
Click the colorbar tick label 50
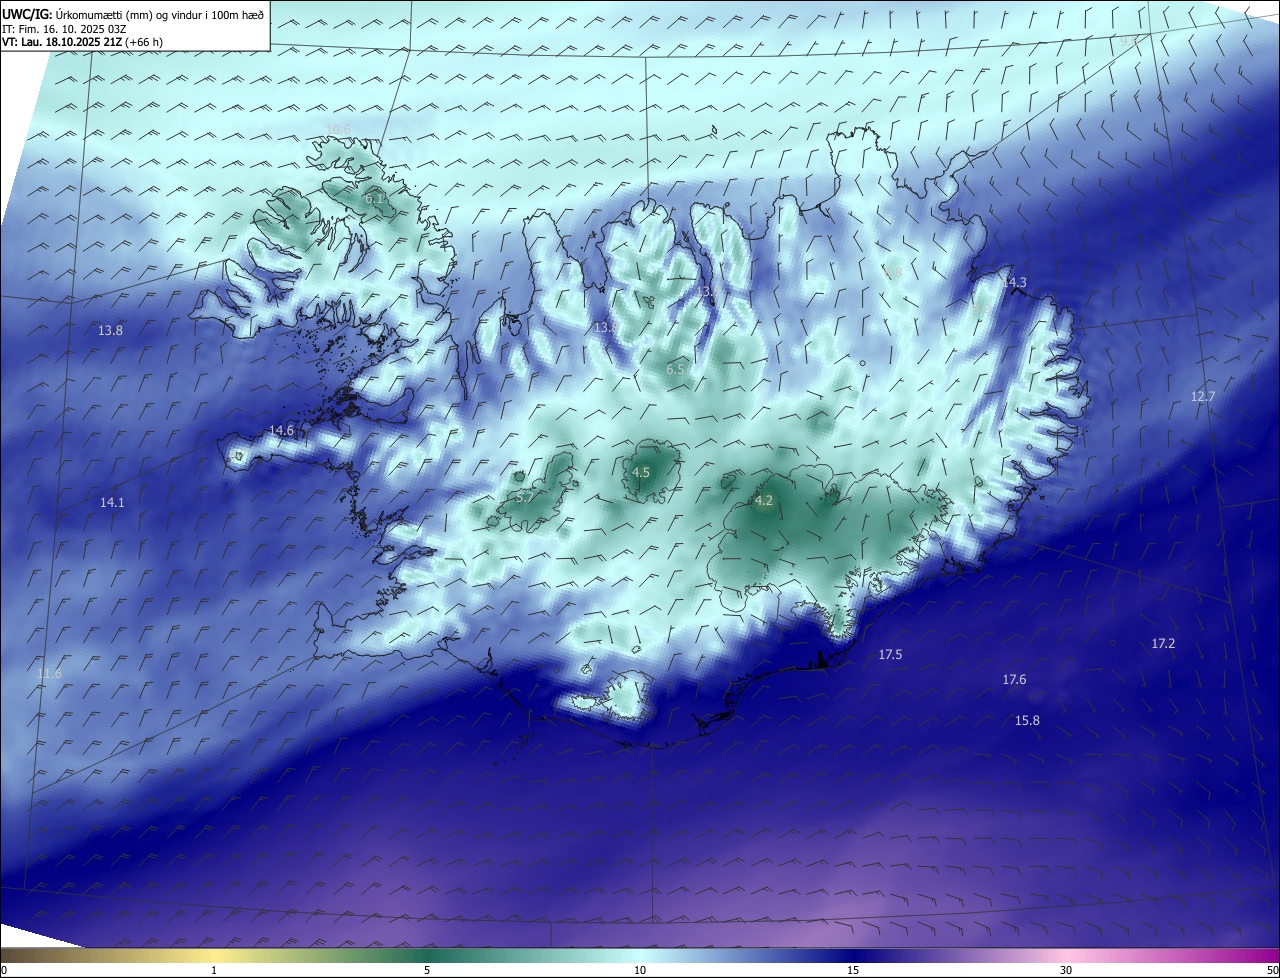[x=1272, y=971]
